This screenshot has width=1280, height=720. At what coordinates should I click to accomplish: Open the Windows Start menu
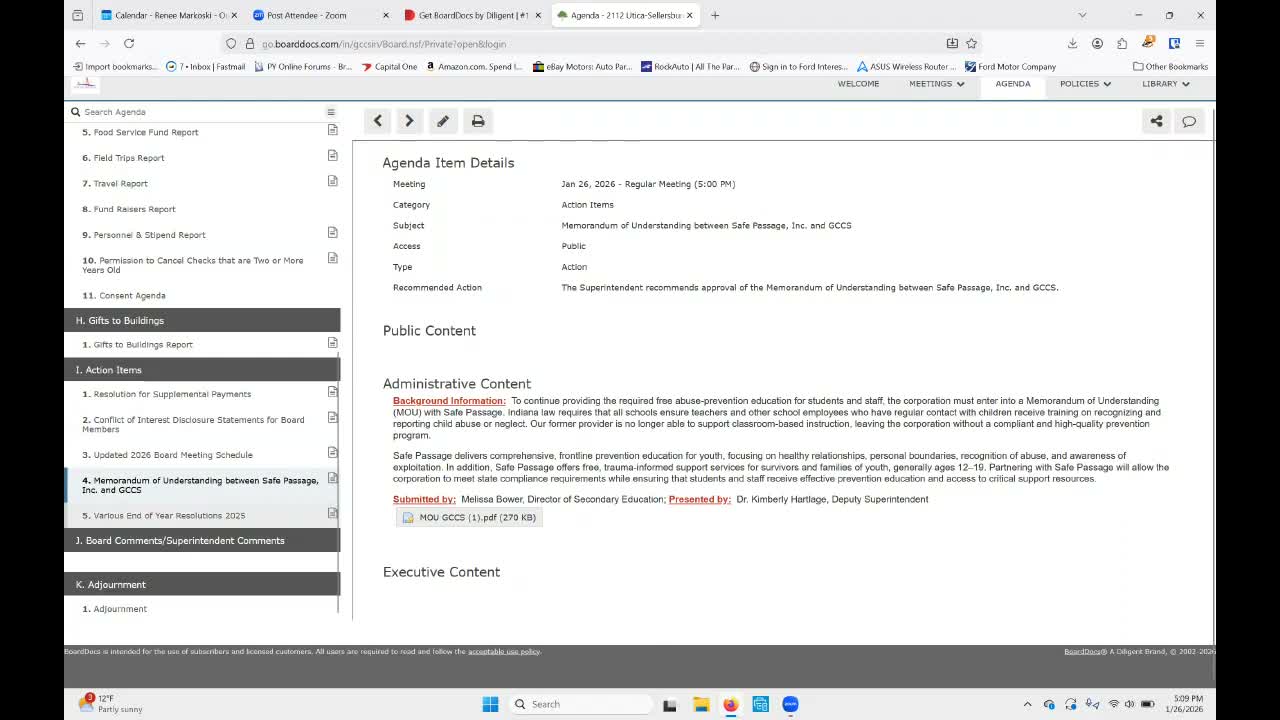[x=490, y=704]
